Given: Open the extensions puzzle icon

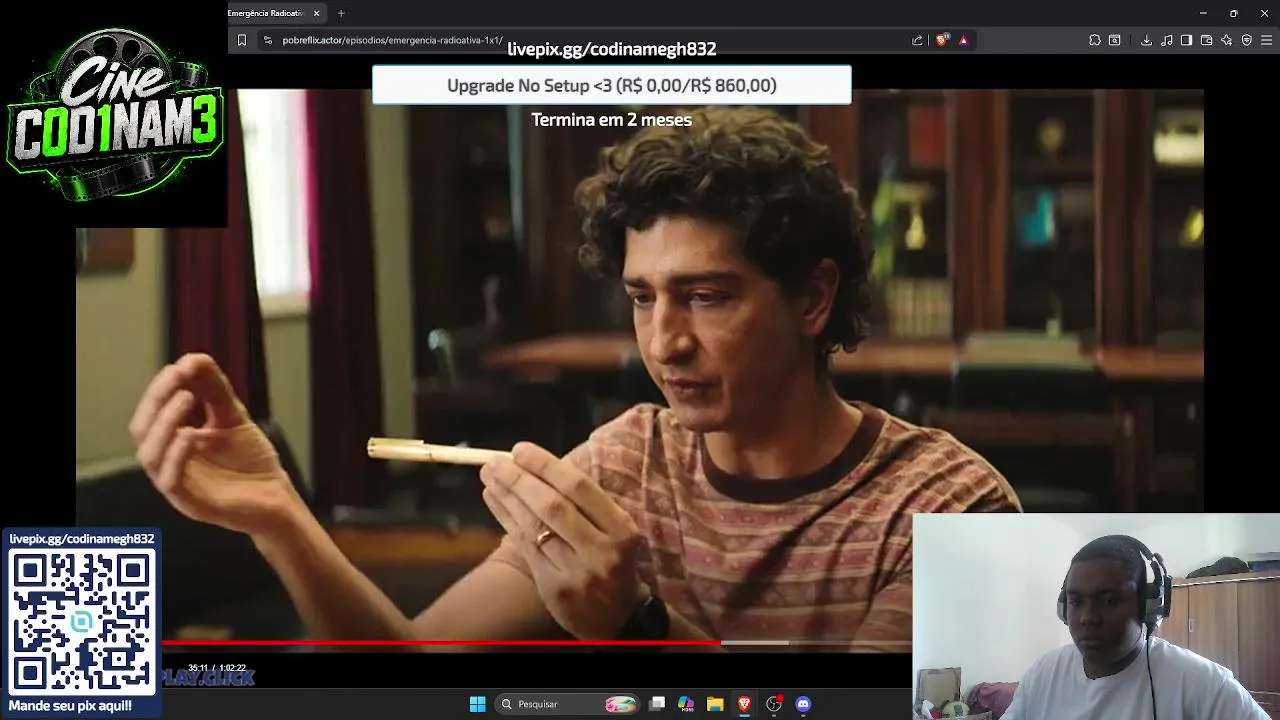Looking at the screenshot, I should (x=1095, y=40).
